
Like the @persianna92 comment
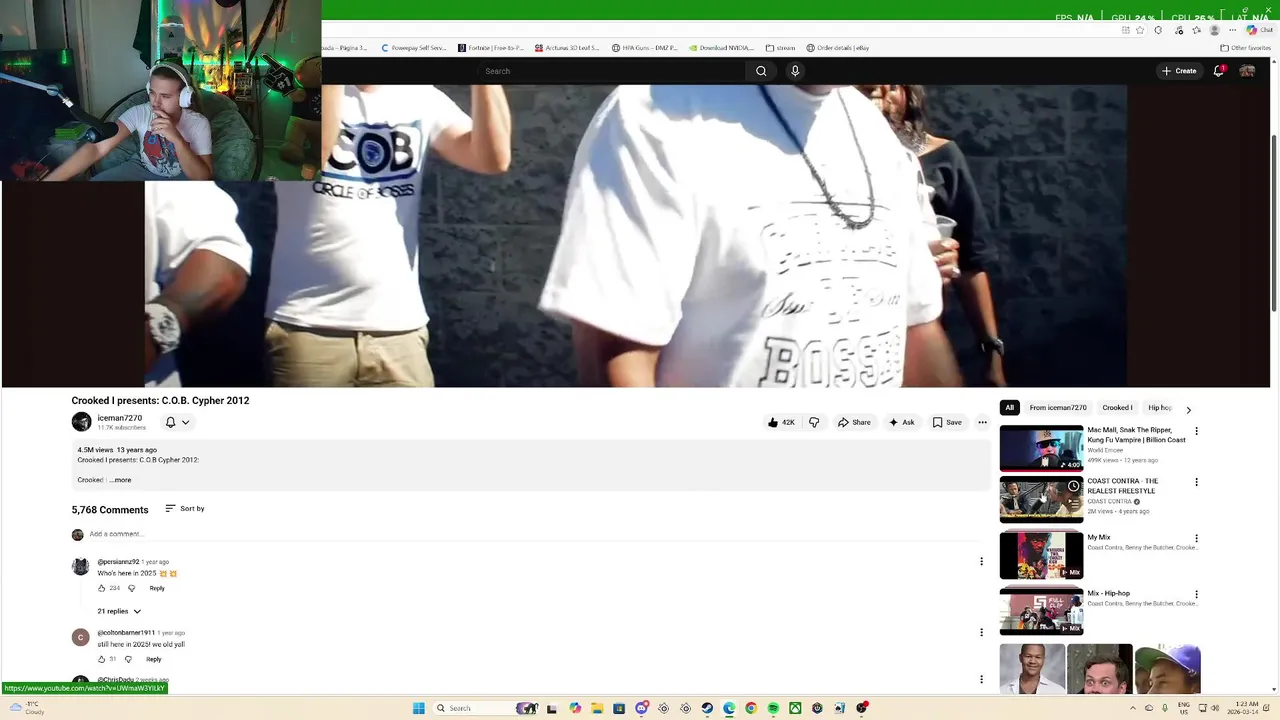(x=101, y=588)
